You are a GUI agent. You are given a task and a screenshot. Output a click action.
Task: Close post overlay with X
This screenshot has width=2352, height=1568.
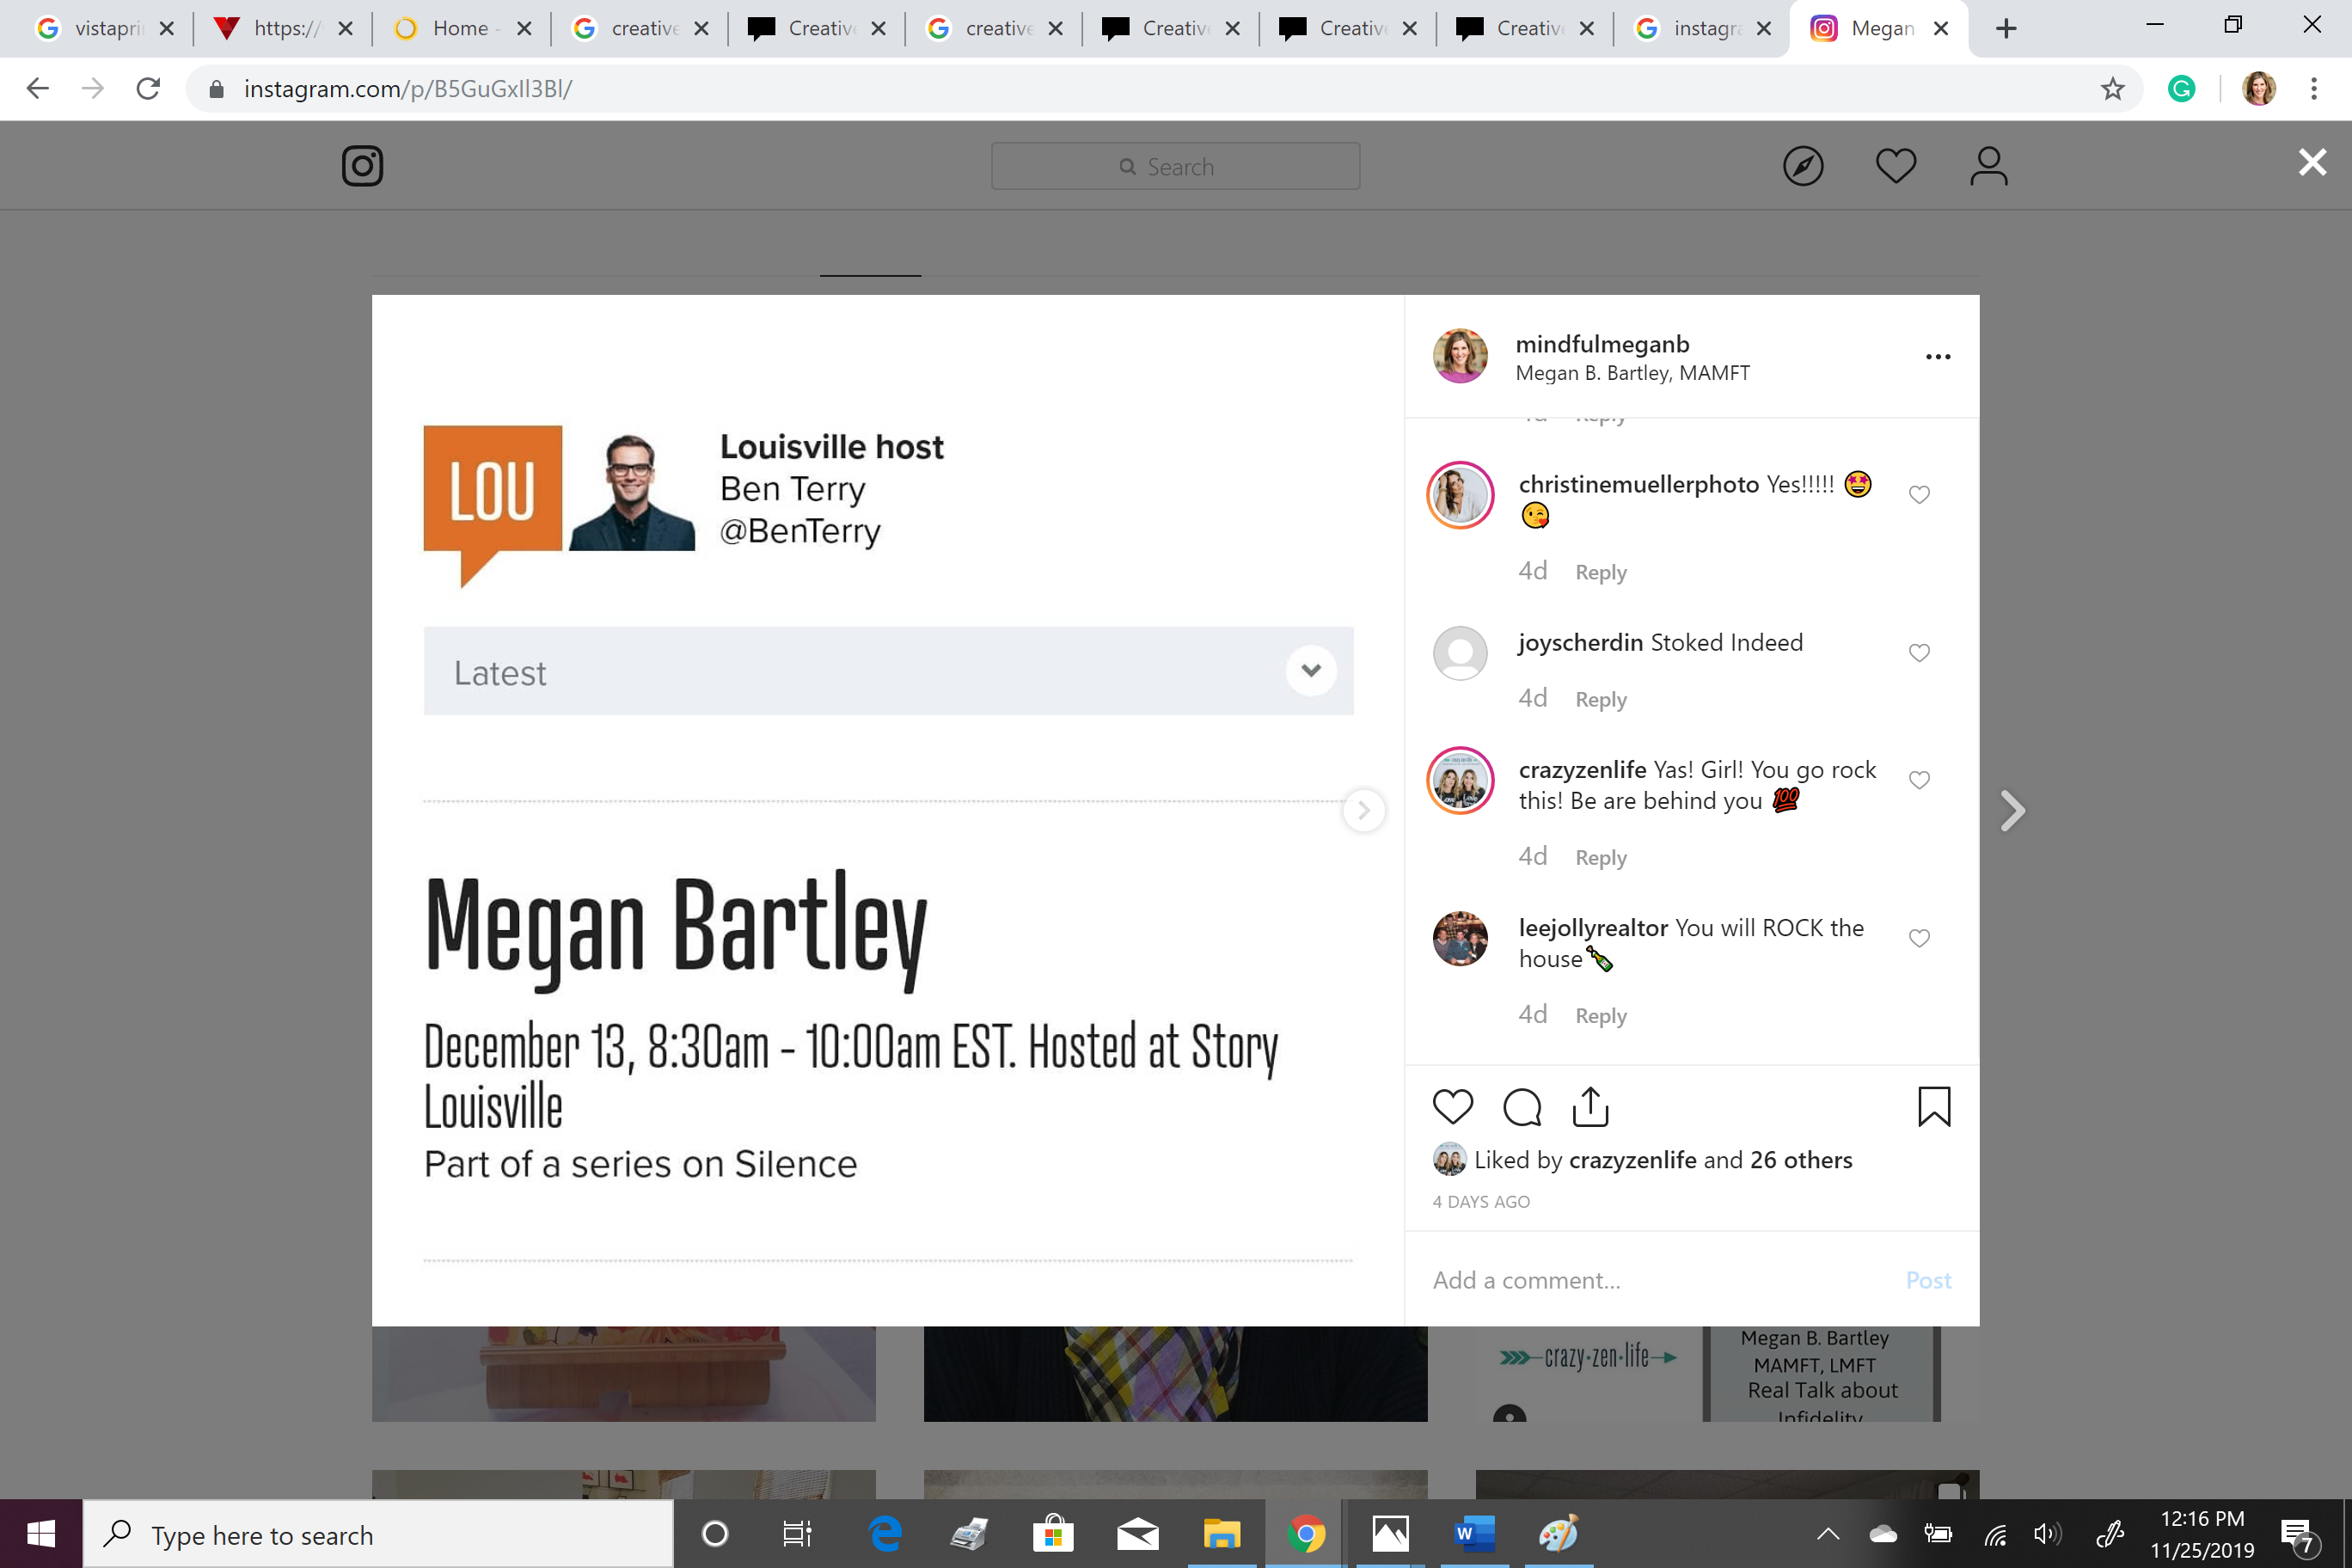pyautogui.click(x=2311, y=162)
